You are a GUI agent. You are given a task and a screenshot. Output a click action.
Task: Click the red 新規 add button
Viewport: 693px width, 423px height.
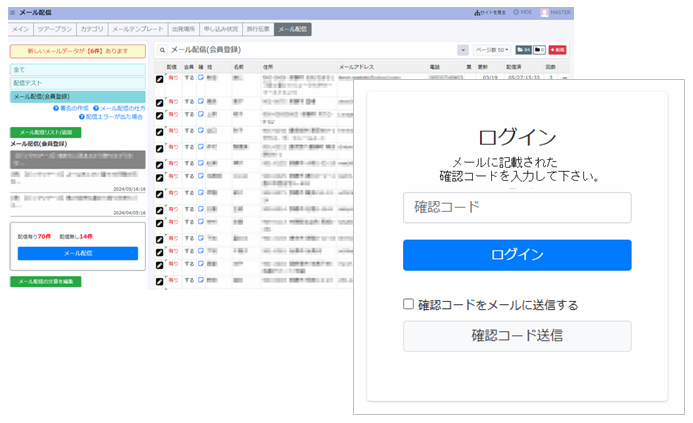557,49
